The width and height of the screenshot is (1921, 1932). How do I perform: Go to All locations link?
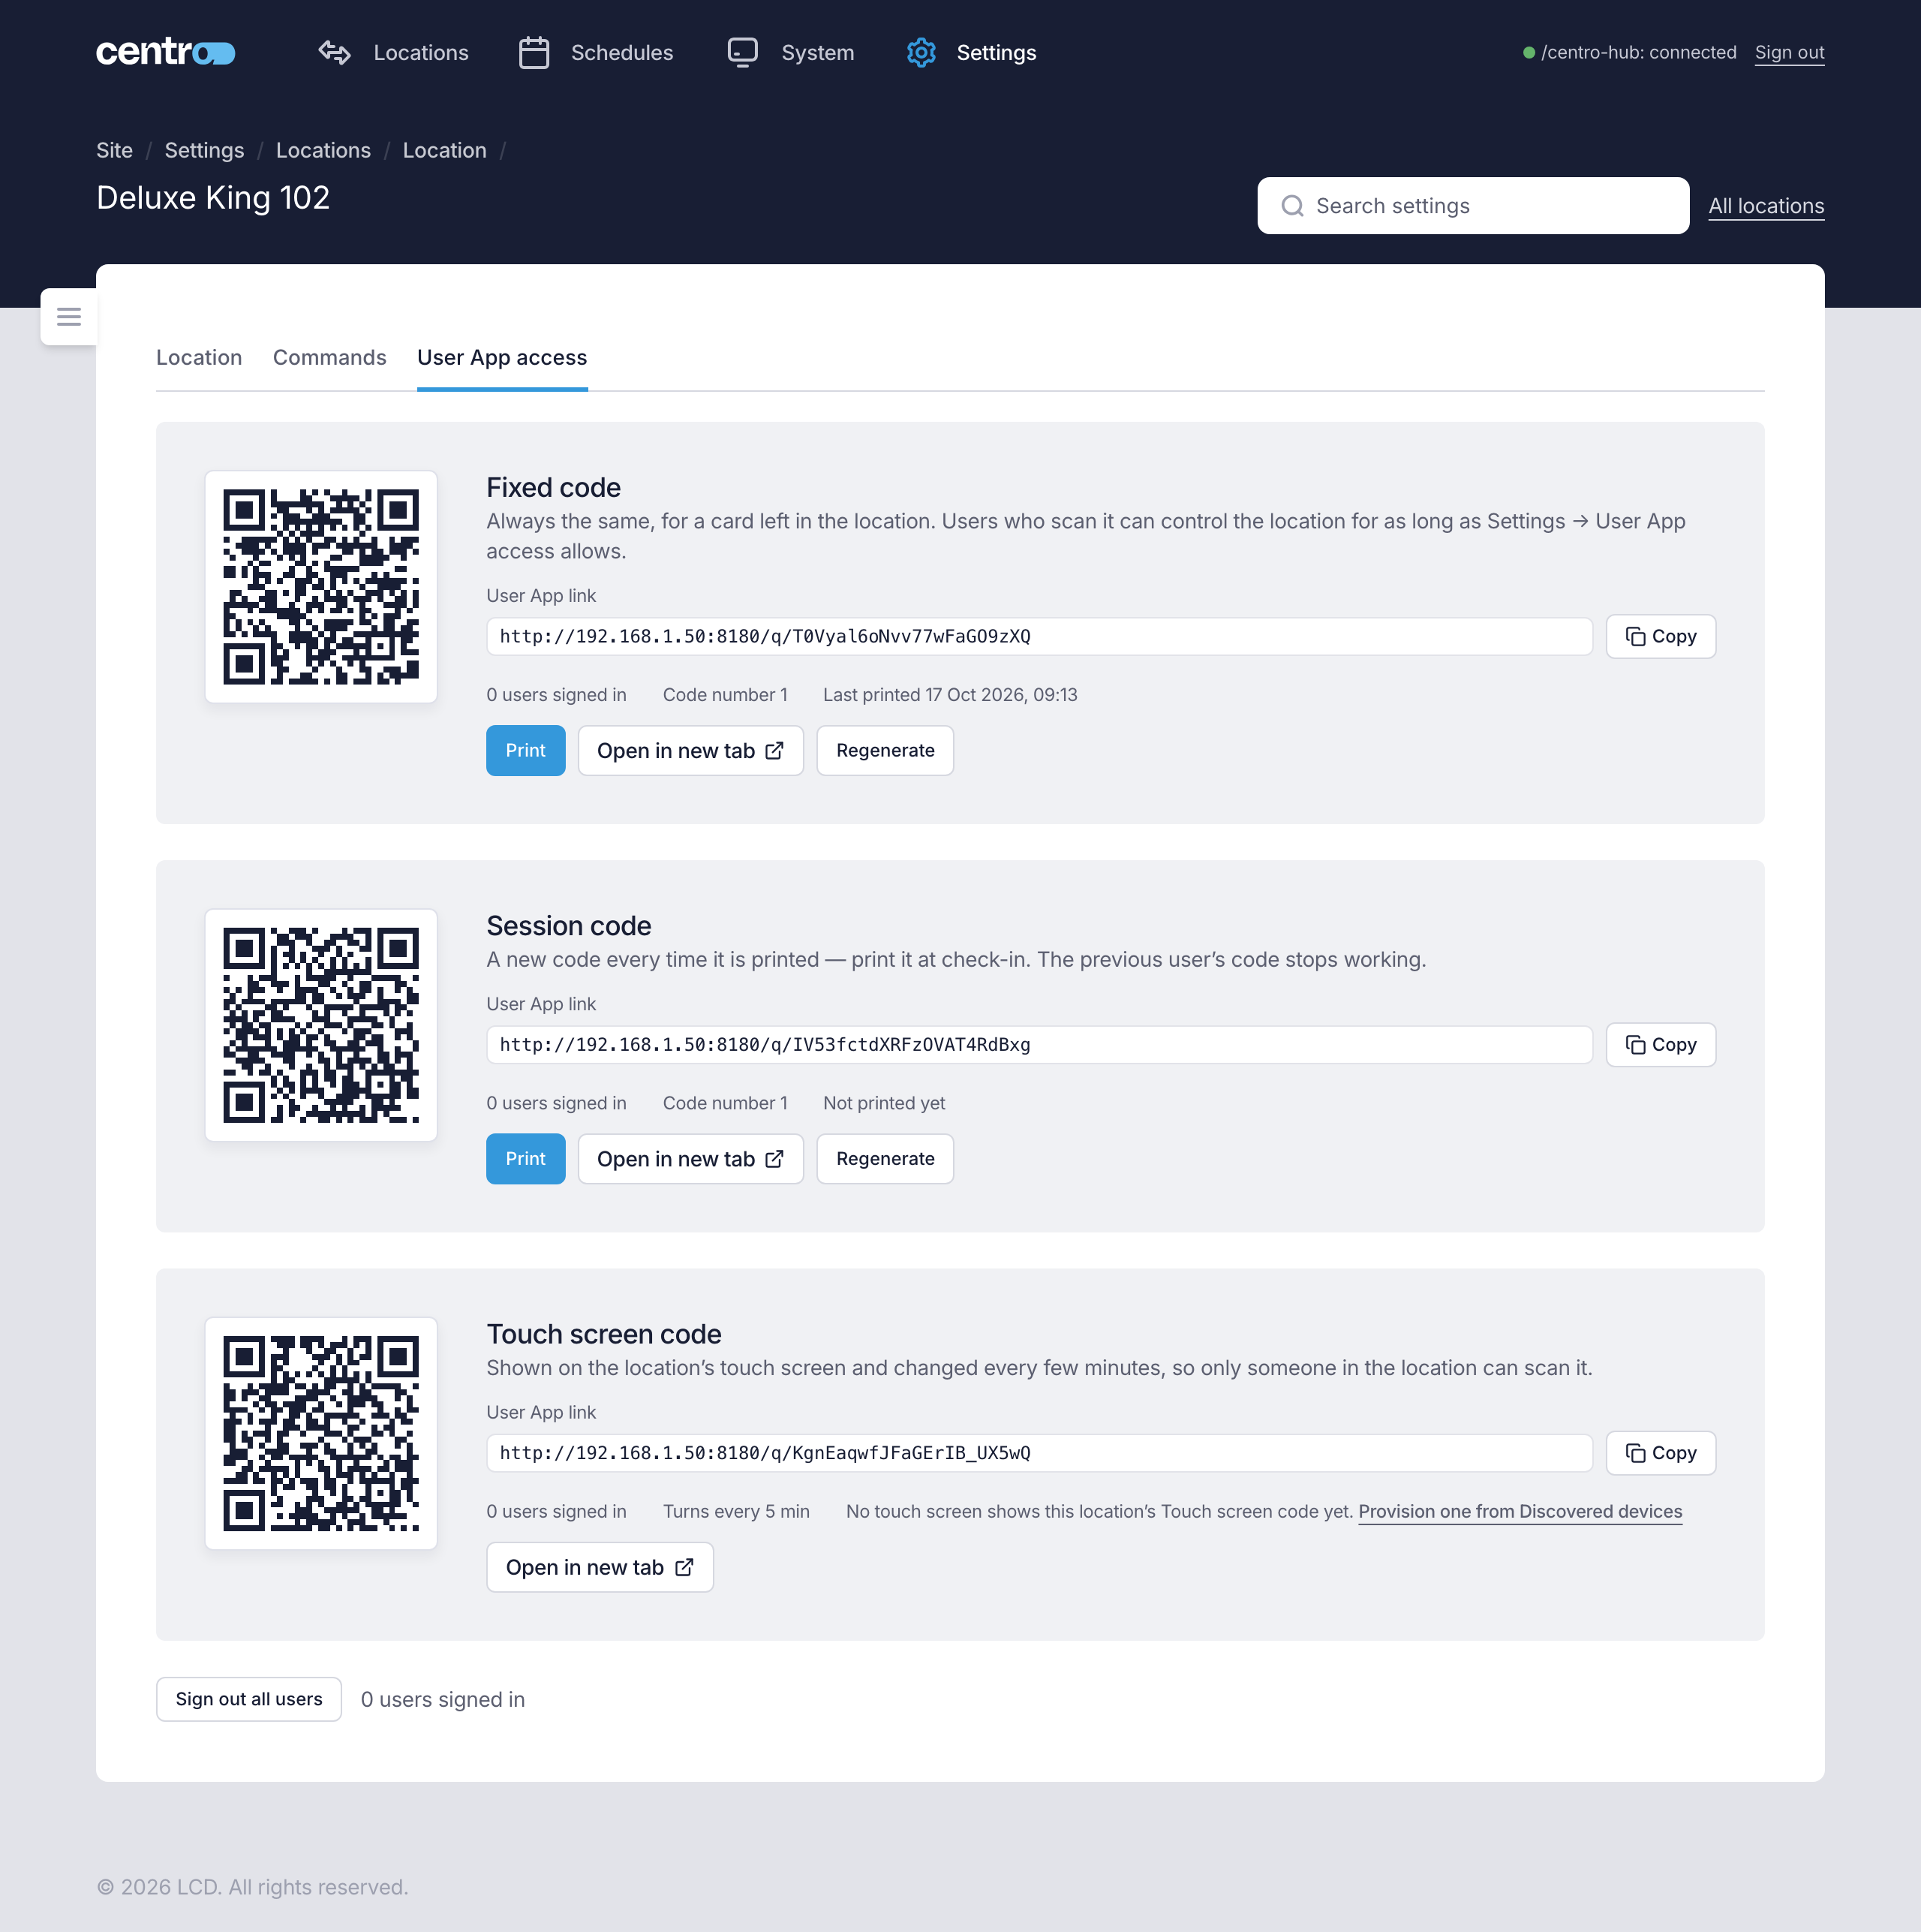pyautogui.click(x=1766, y=206)
